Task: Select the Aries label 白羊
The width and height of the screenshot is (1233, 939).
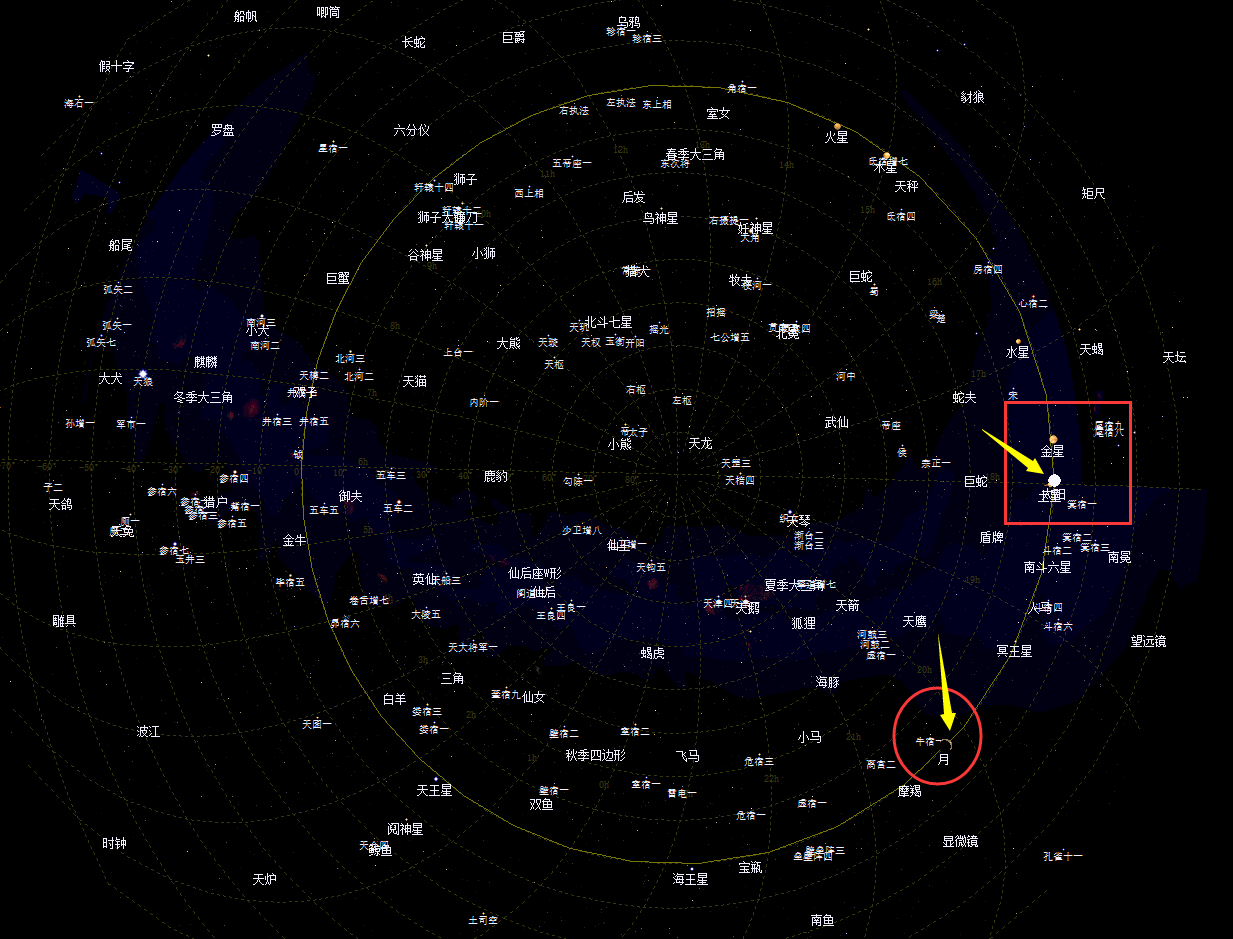Action: (x=394, y=699)
